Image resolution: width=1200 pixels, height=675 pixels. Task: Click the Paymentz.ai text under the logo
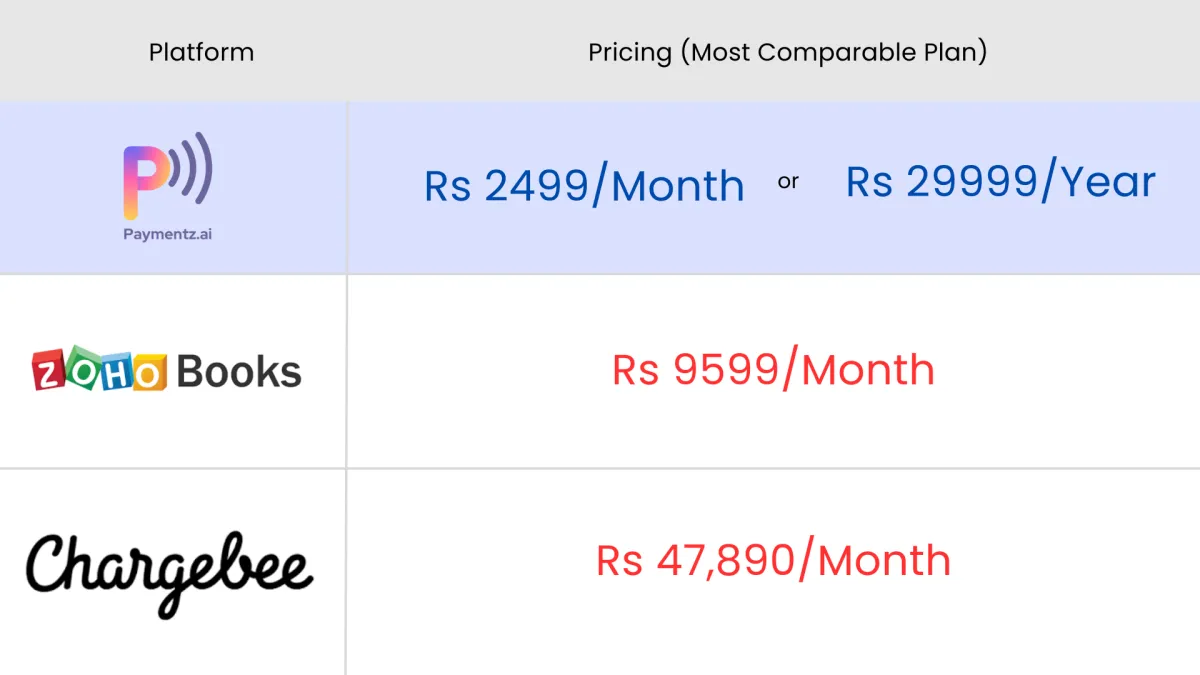pyautogui.click(x=168, y=234)
